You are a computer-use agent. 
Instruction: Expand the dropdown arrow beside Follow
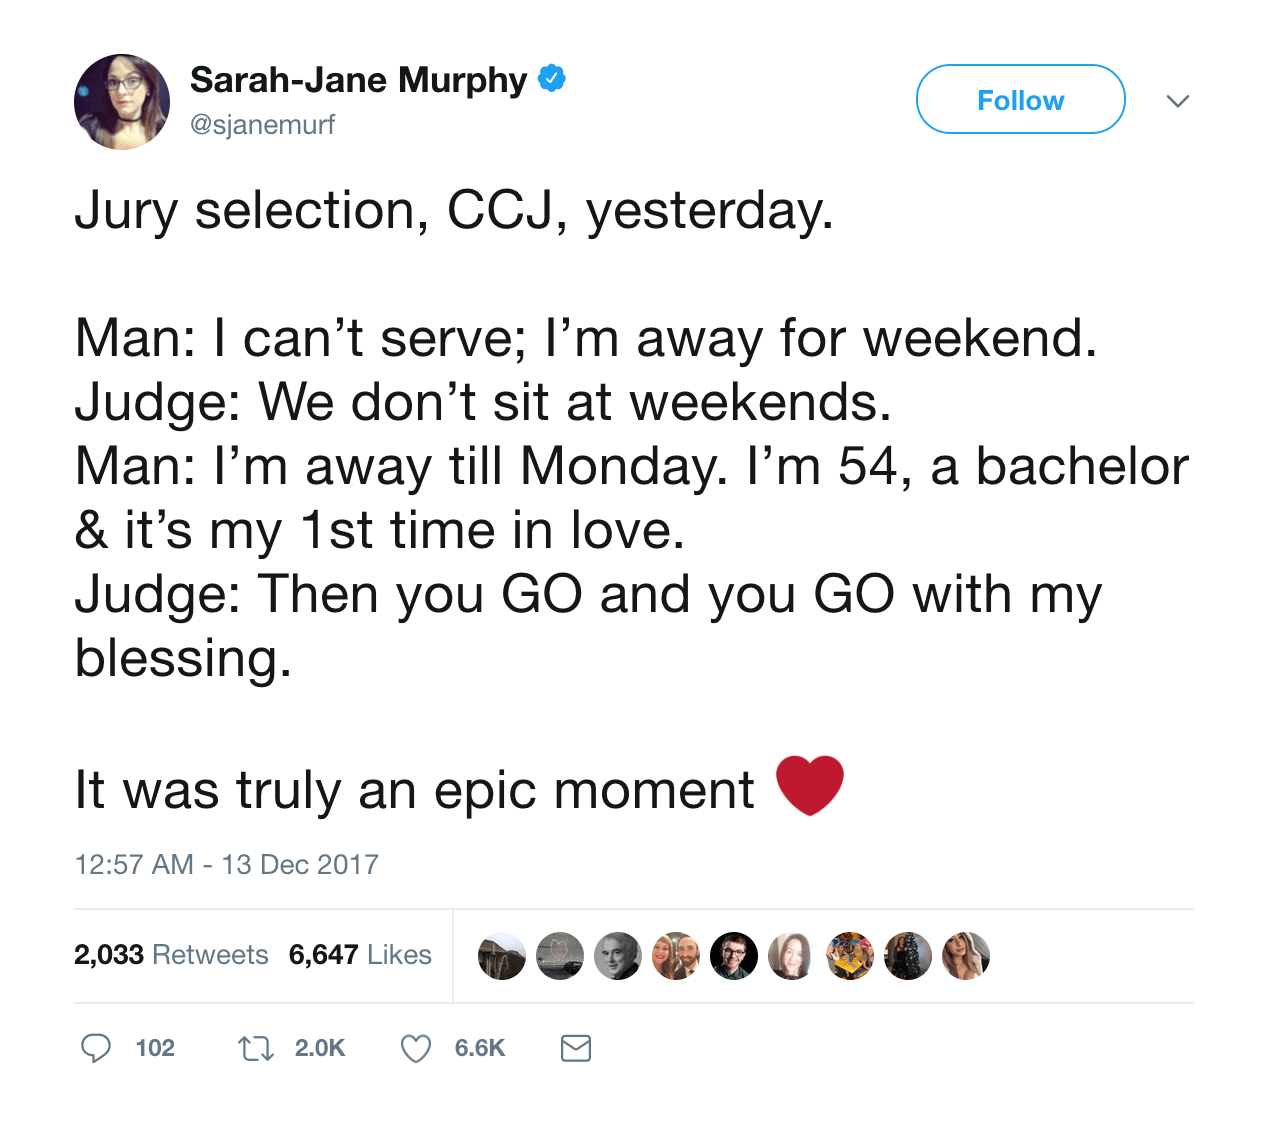[1178, 100]
